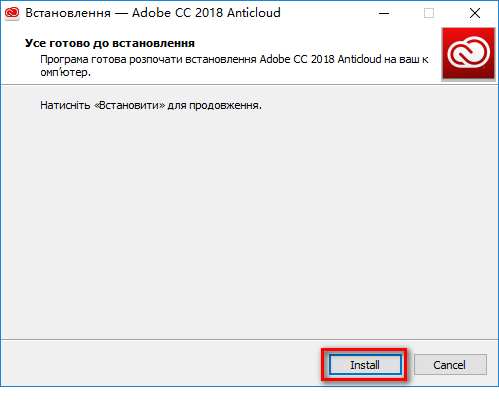Click the Install button
This screenshot has height=406, width=499.
365,365
